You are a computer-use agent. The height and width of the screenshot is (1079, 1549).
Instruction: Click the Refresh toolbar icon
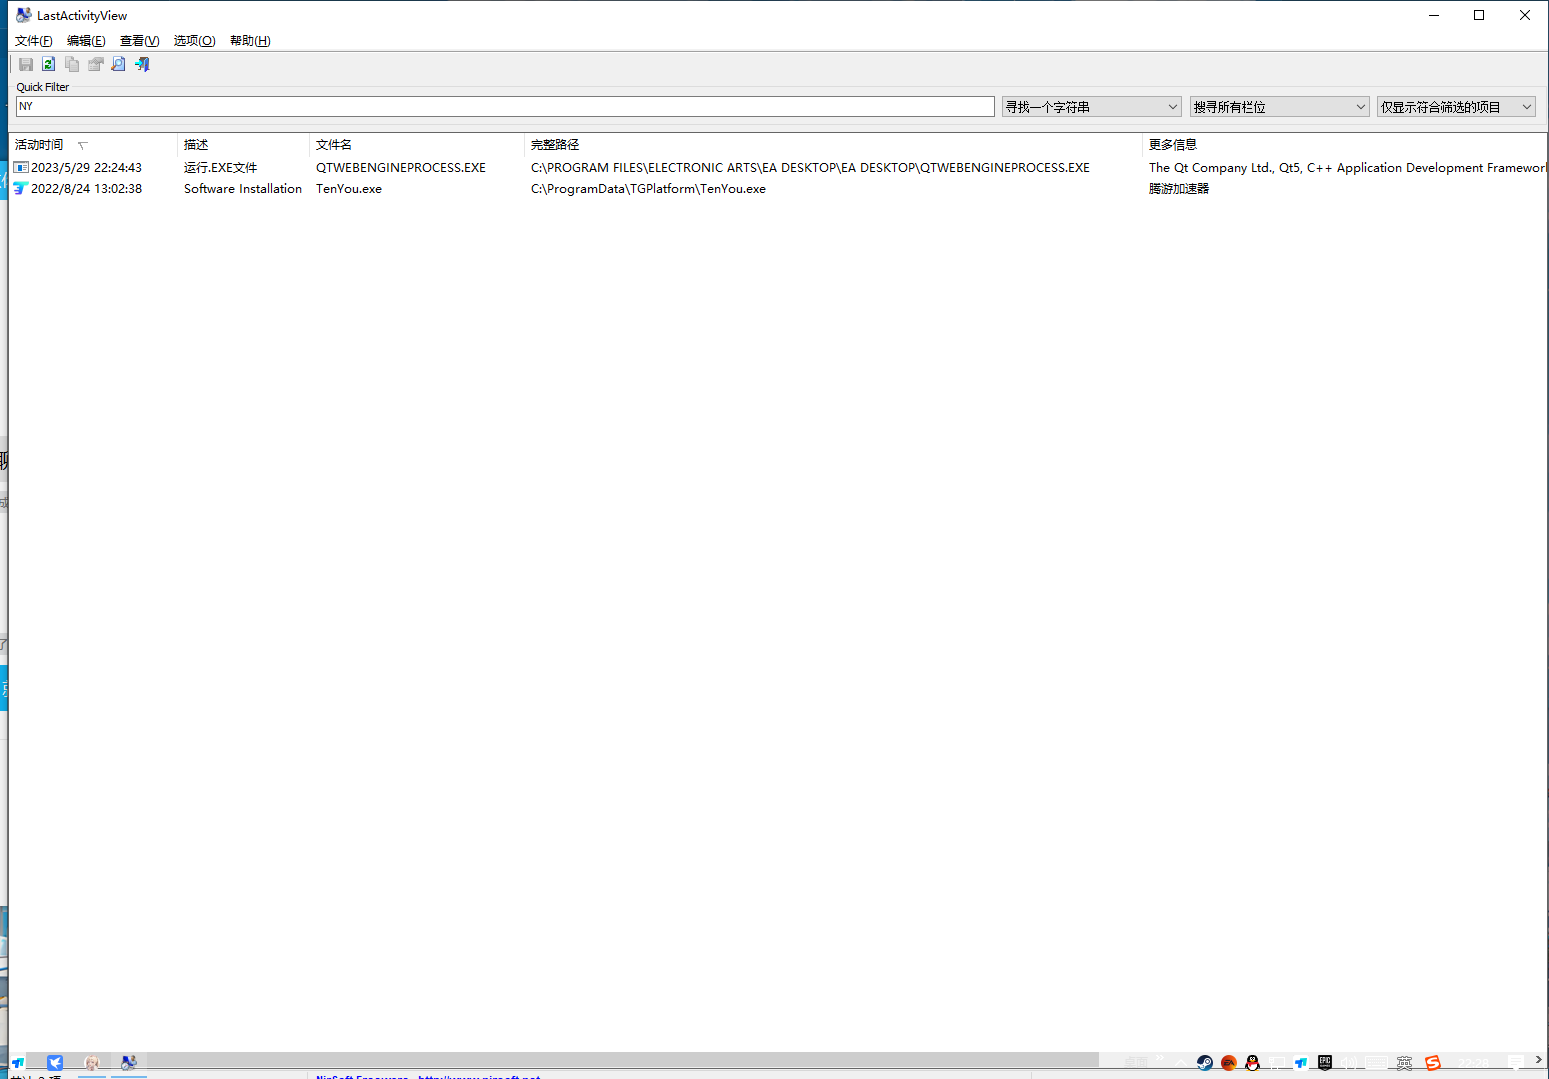48,64
